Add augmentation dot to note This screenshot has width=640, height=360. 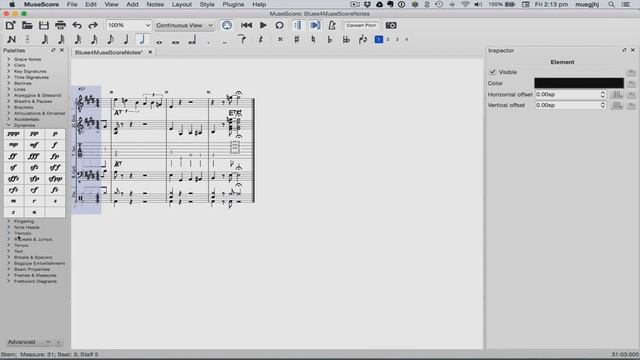pos(208,41)
